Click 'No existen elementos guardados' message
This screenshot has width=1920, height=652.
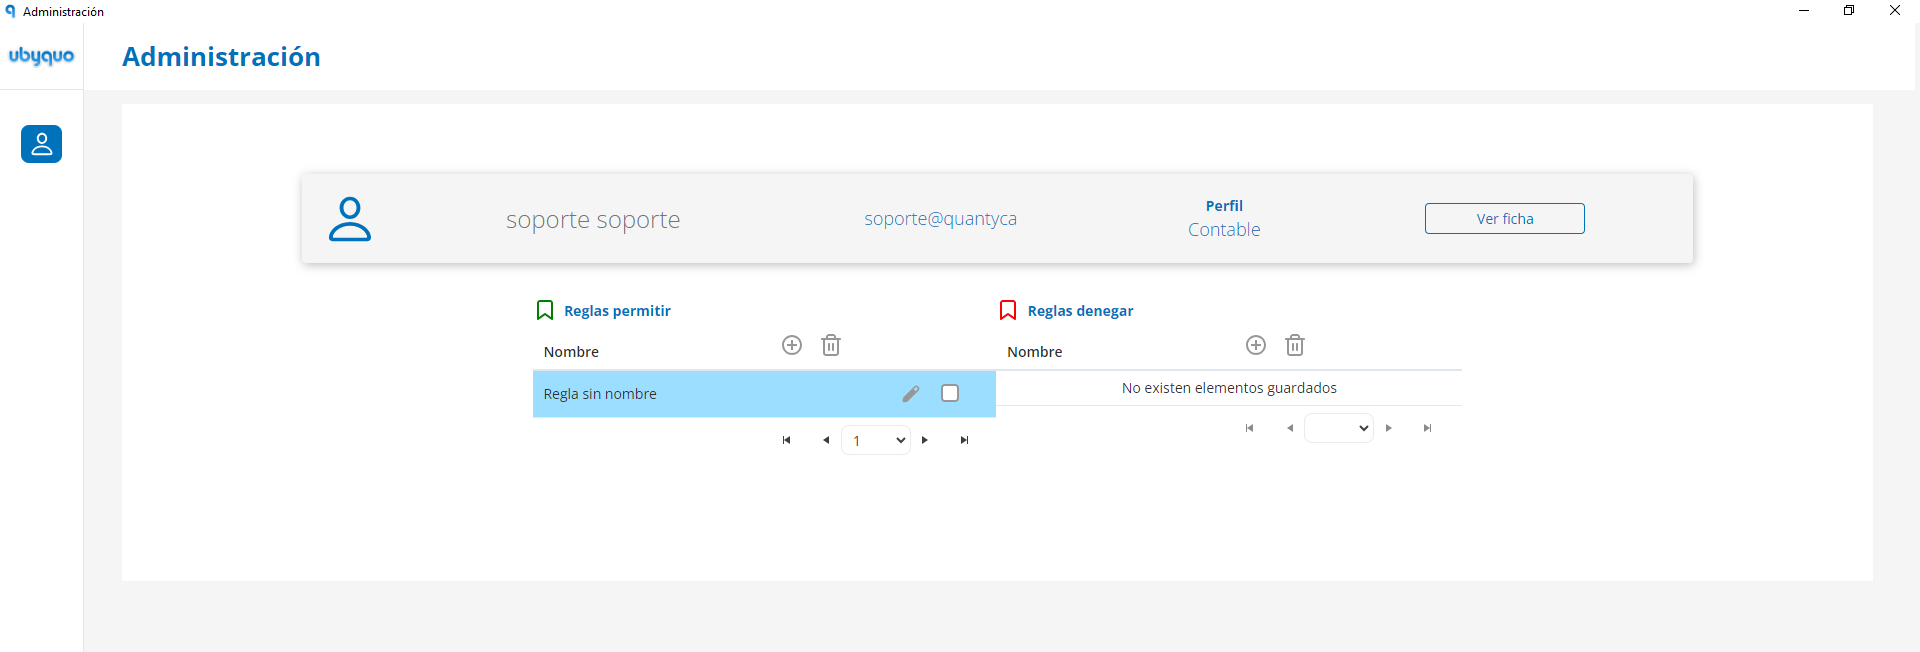pos(1229,388)
